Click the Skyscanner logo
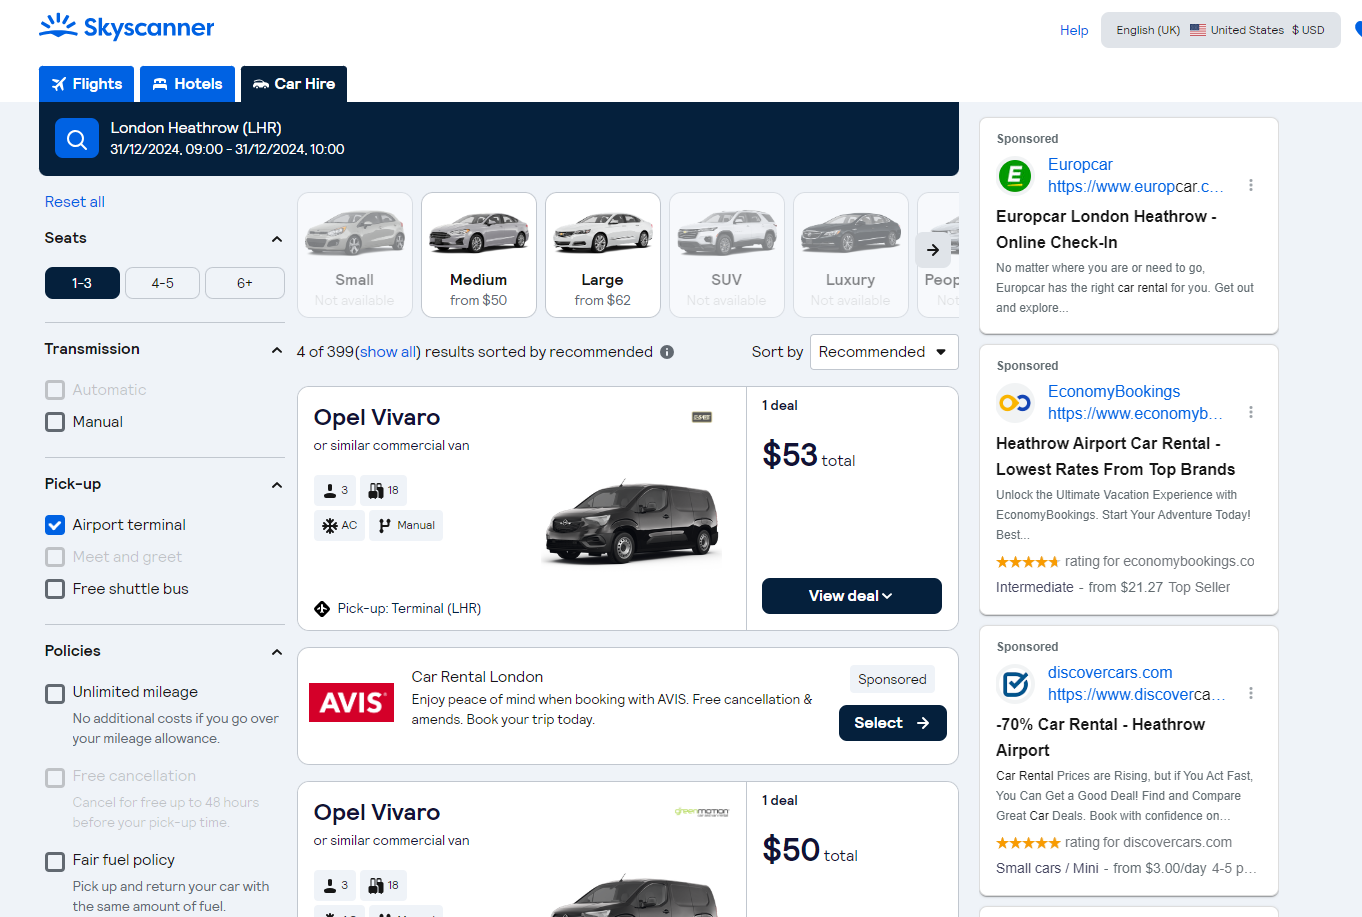This screenshot has width=1362, height=917. point(126,27)
